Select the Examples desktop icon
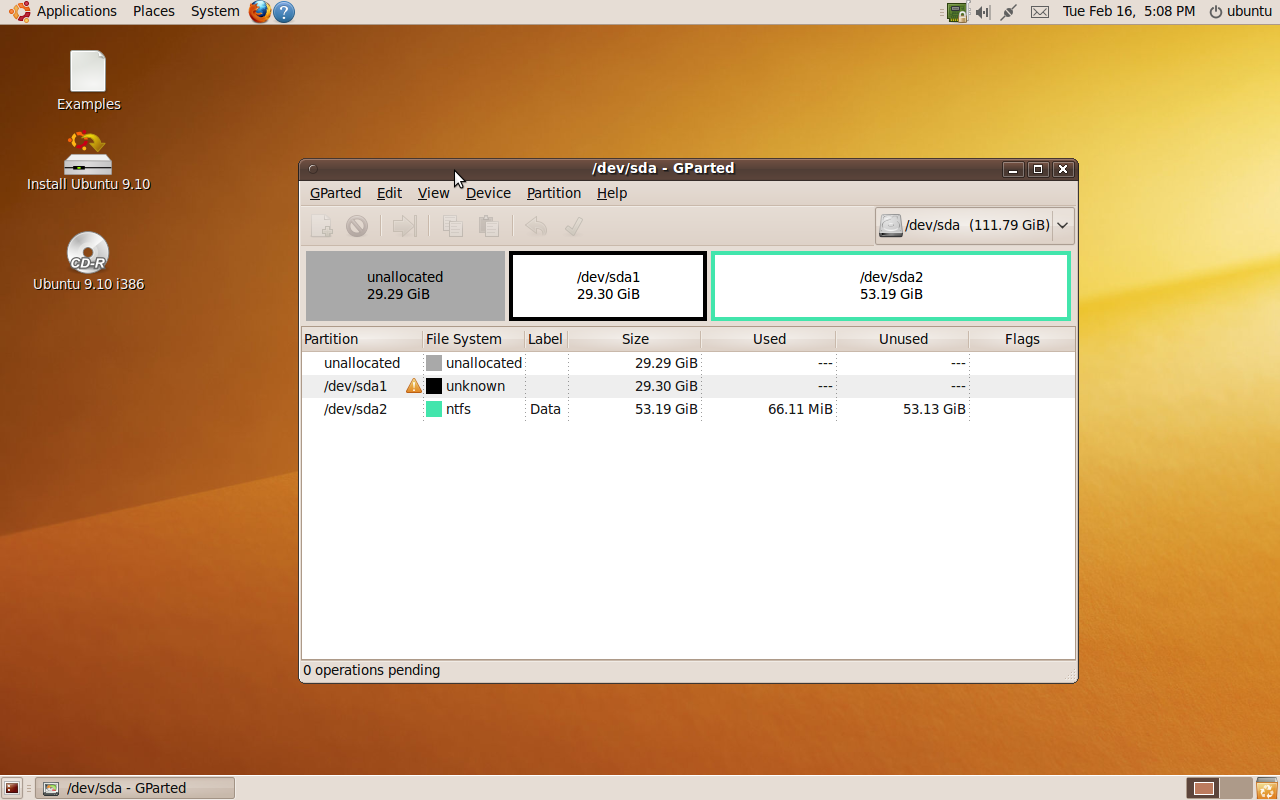1280x800 pixels. click(x=88, y=81)
